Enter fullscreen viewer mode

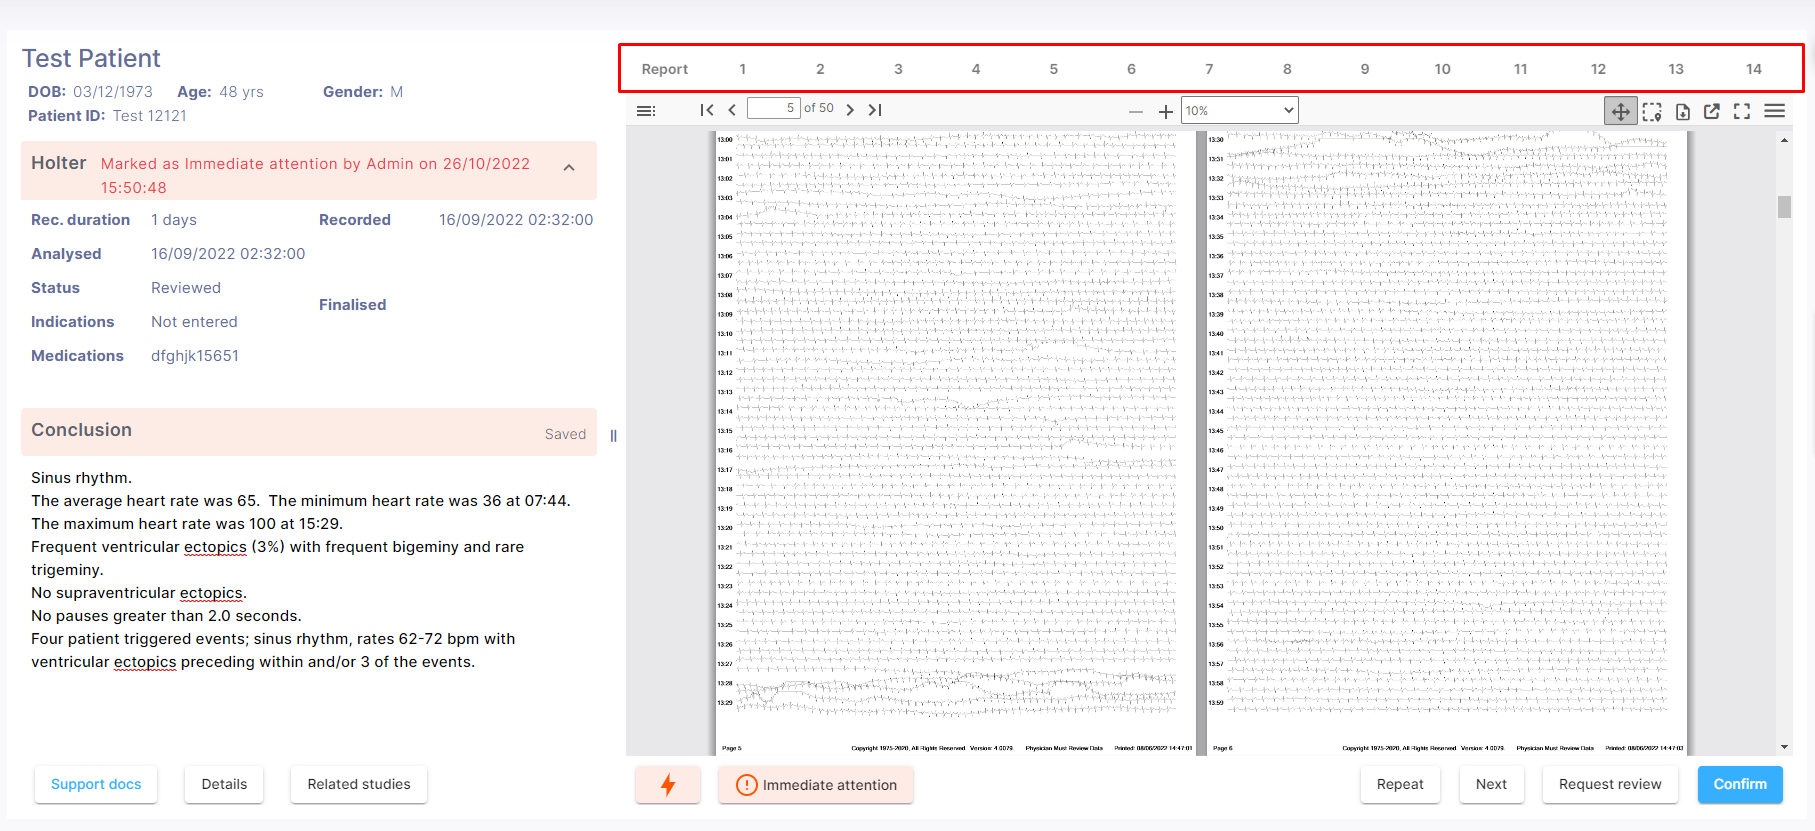coord(1742,111)
